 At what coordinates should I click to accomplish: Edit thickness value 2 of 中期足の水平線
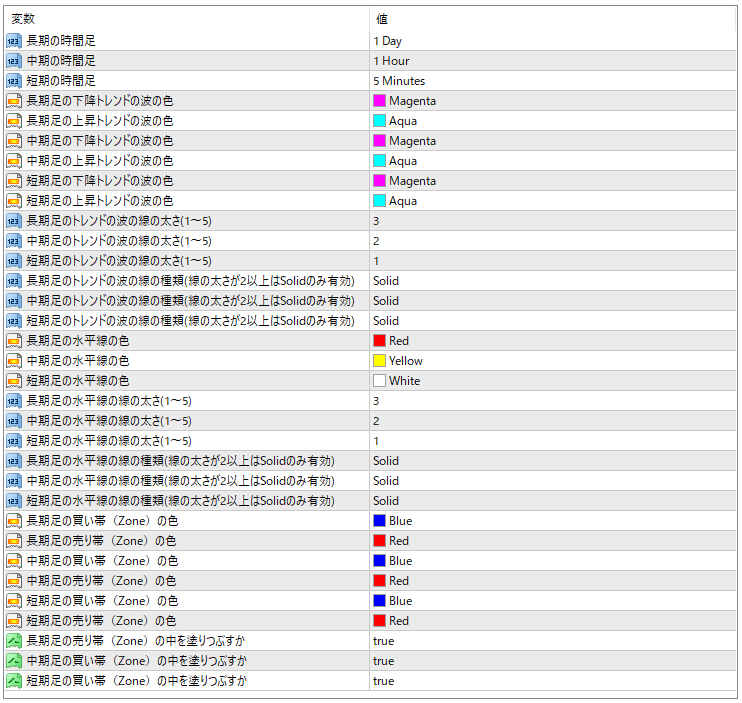376,421
